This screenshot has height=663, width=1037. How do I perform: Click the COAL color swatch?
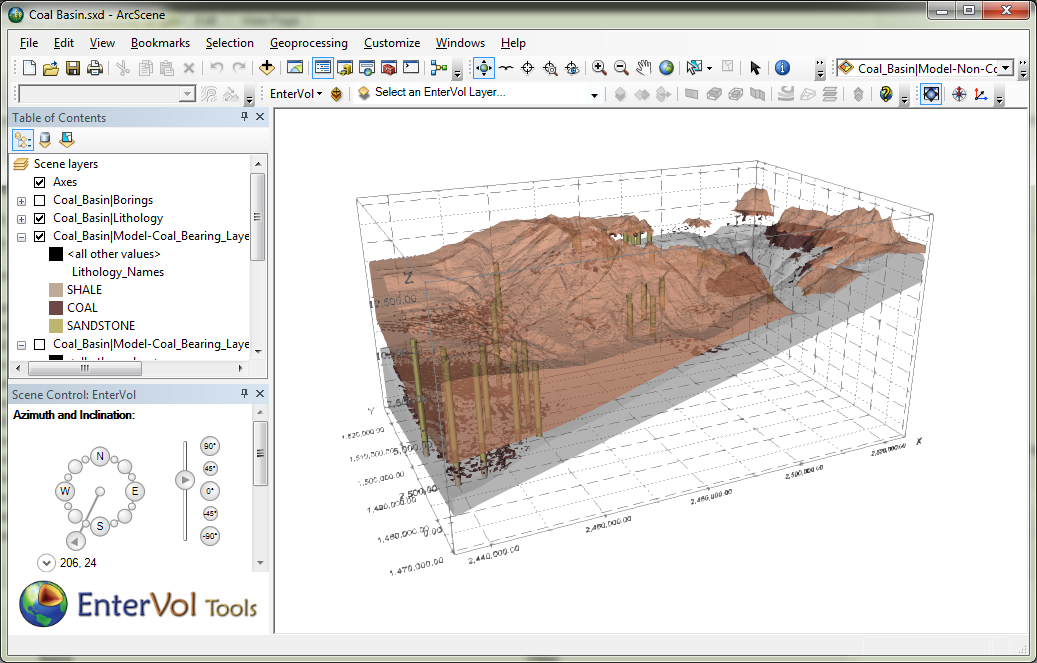[56, 308]
